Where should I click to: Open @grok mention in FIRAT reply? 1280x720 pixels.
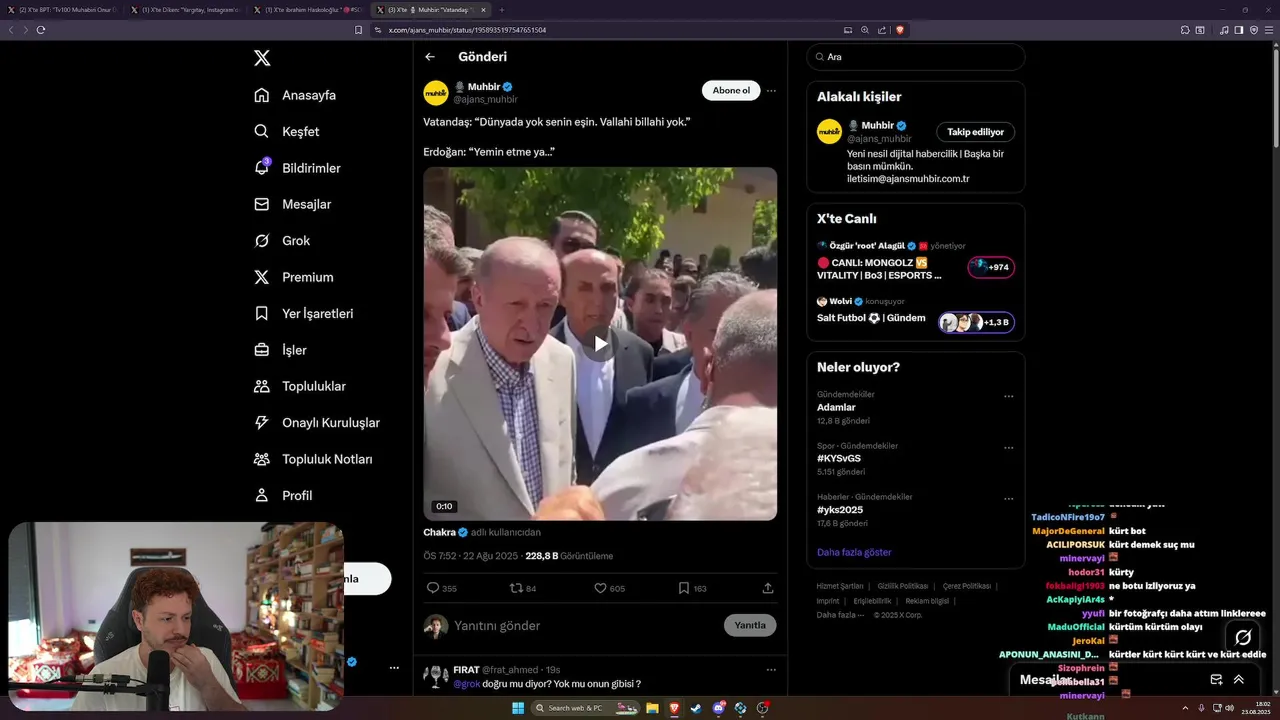coord(467,684)
